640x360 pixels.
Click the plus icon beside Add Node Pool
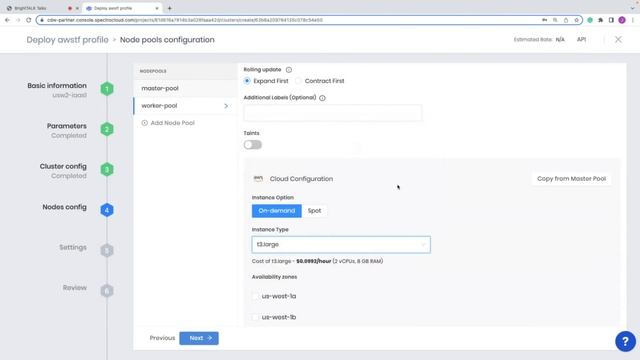[x=144, y=123]
